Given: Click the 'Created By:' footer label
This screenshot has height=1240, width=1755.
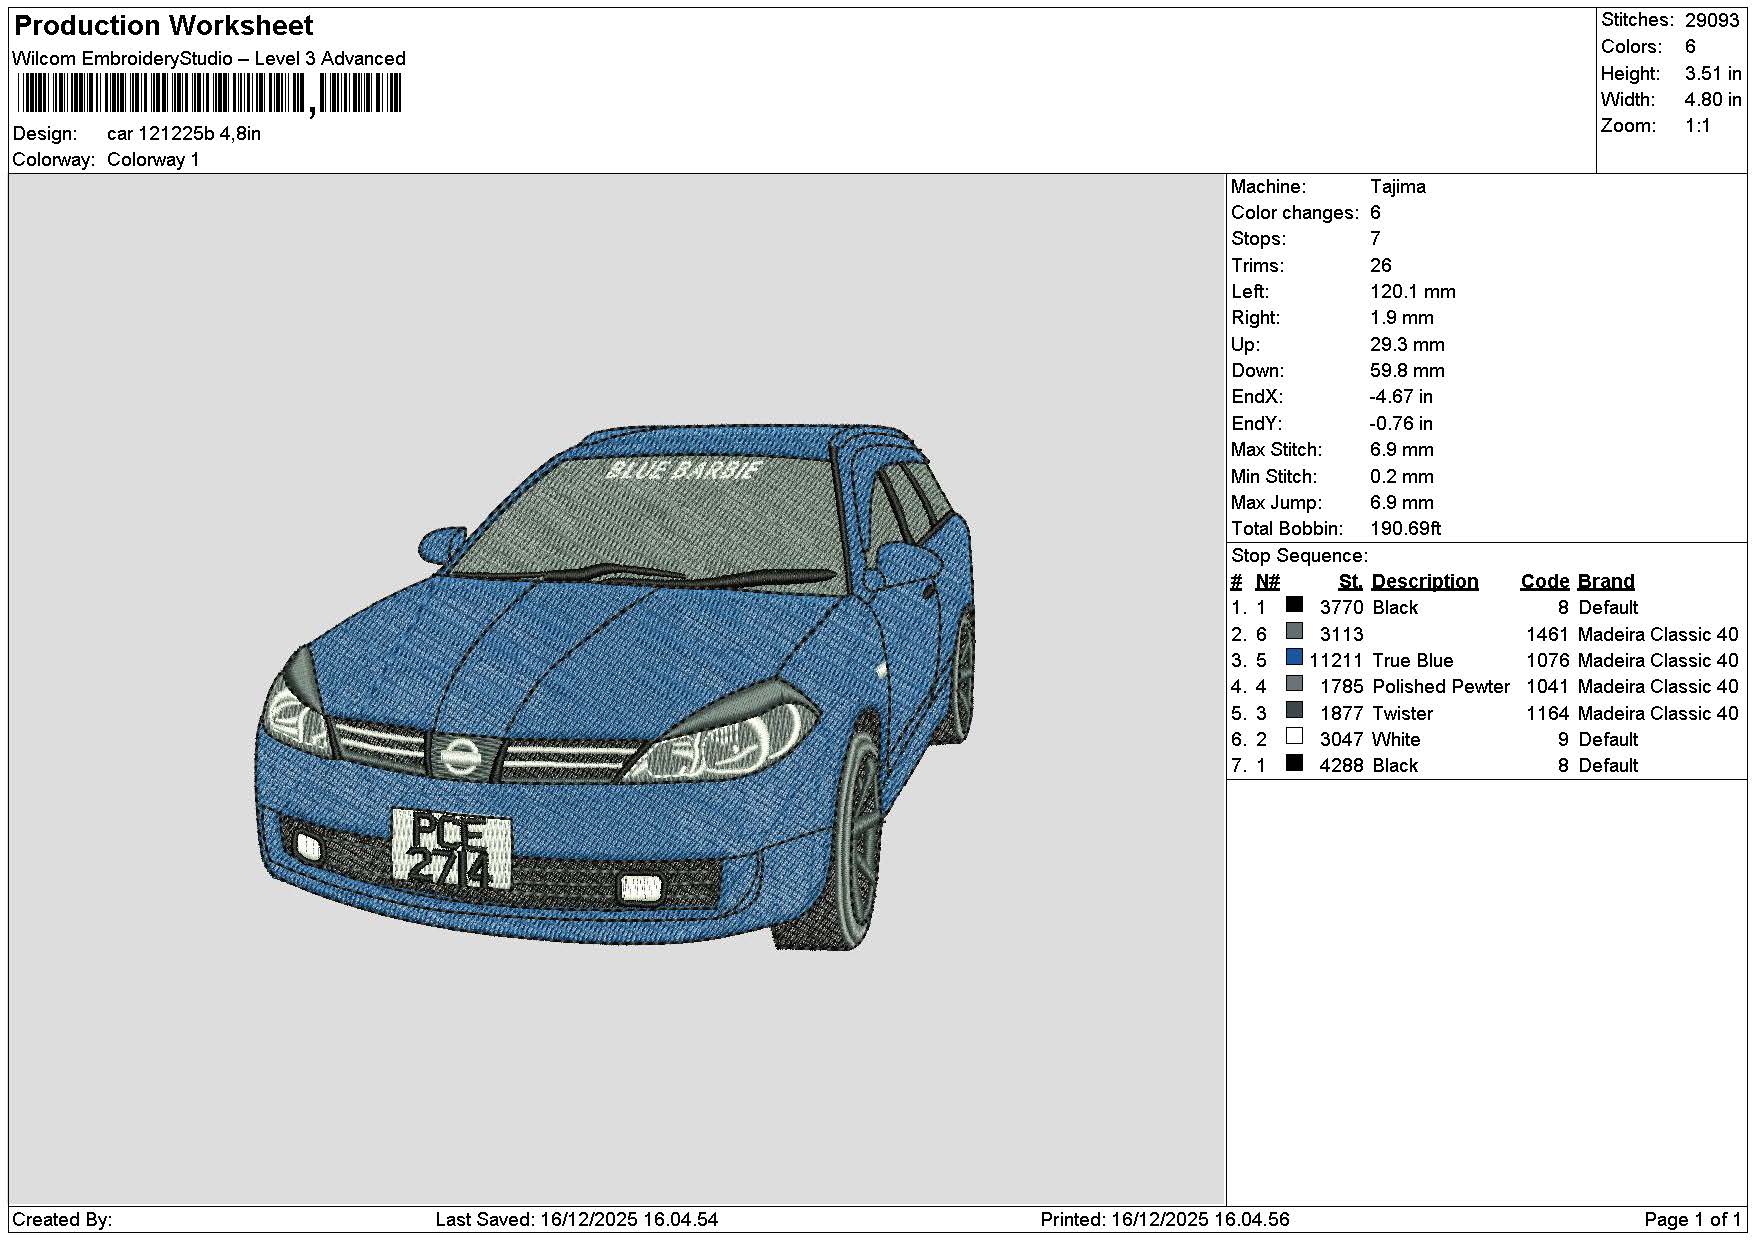Looking at the screenshot, I should tap(62, 1219).
